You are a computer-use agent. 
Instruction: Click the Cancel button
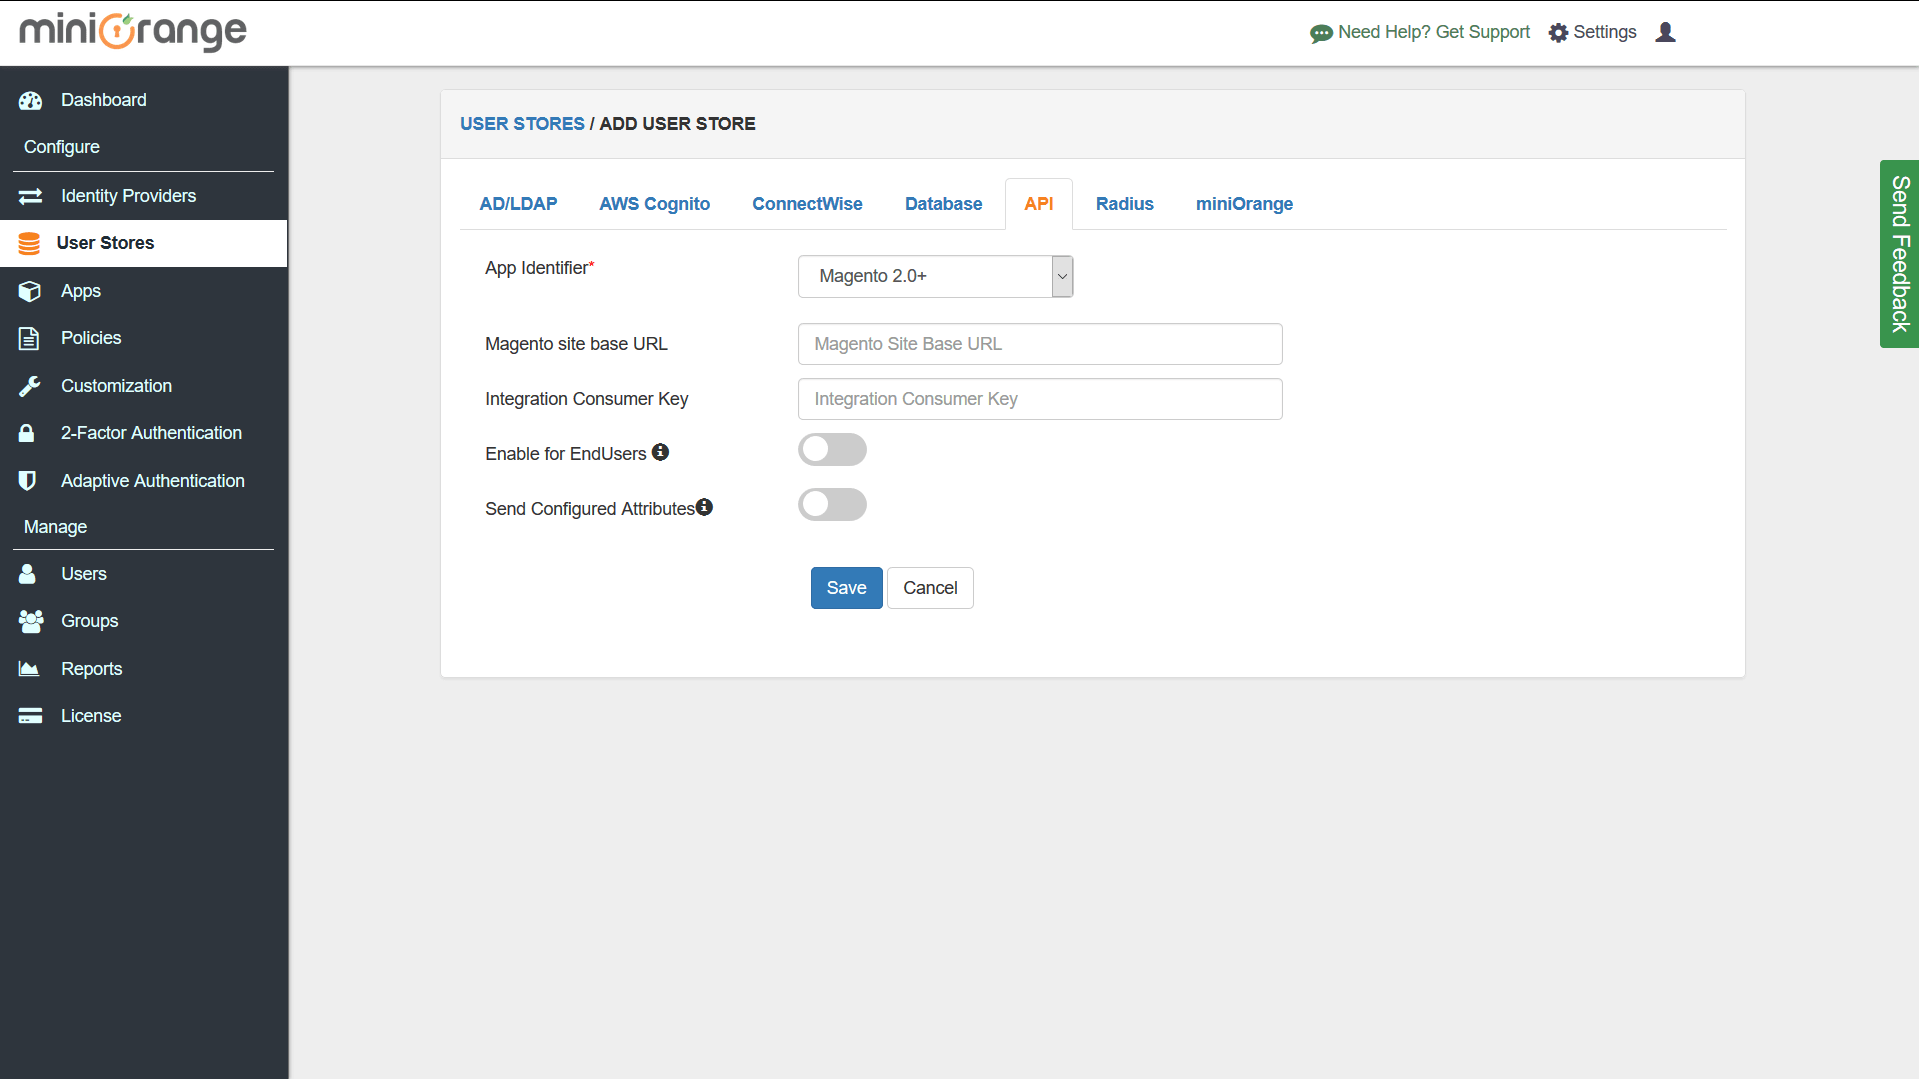coord(930,588)
